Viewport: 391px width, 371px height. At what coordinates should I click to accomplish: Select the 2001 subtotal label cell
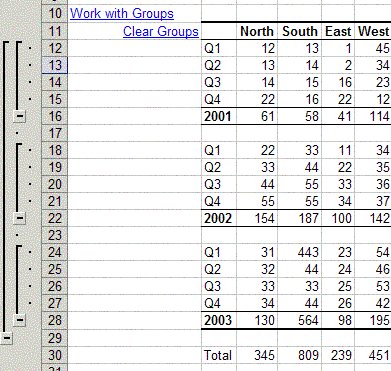[219, 116]
